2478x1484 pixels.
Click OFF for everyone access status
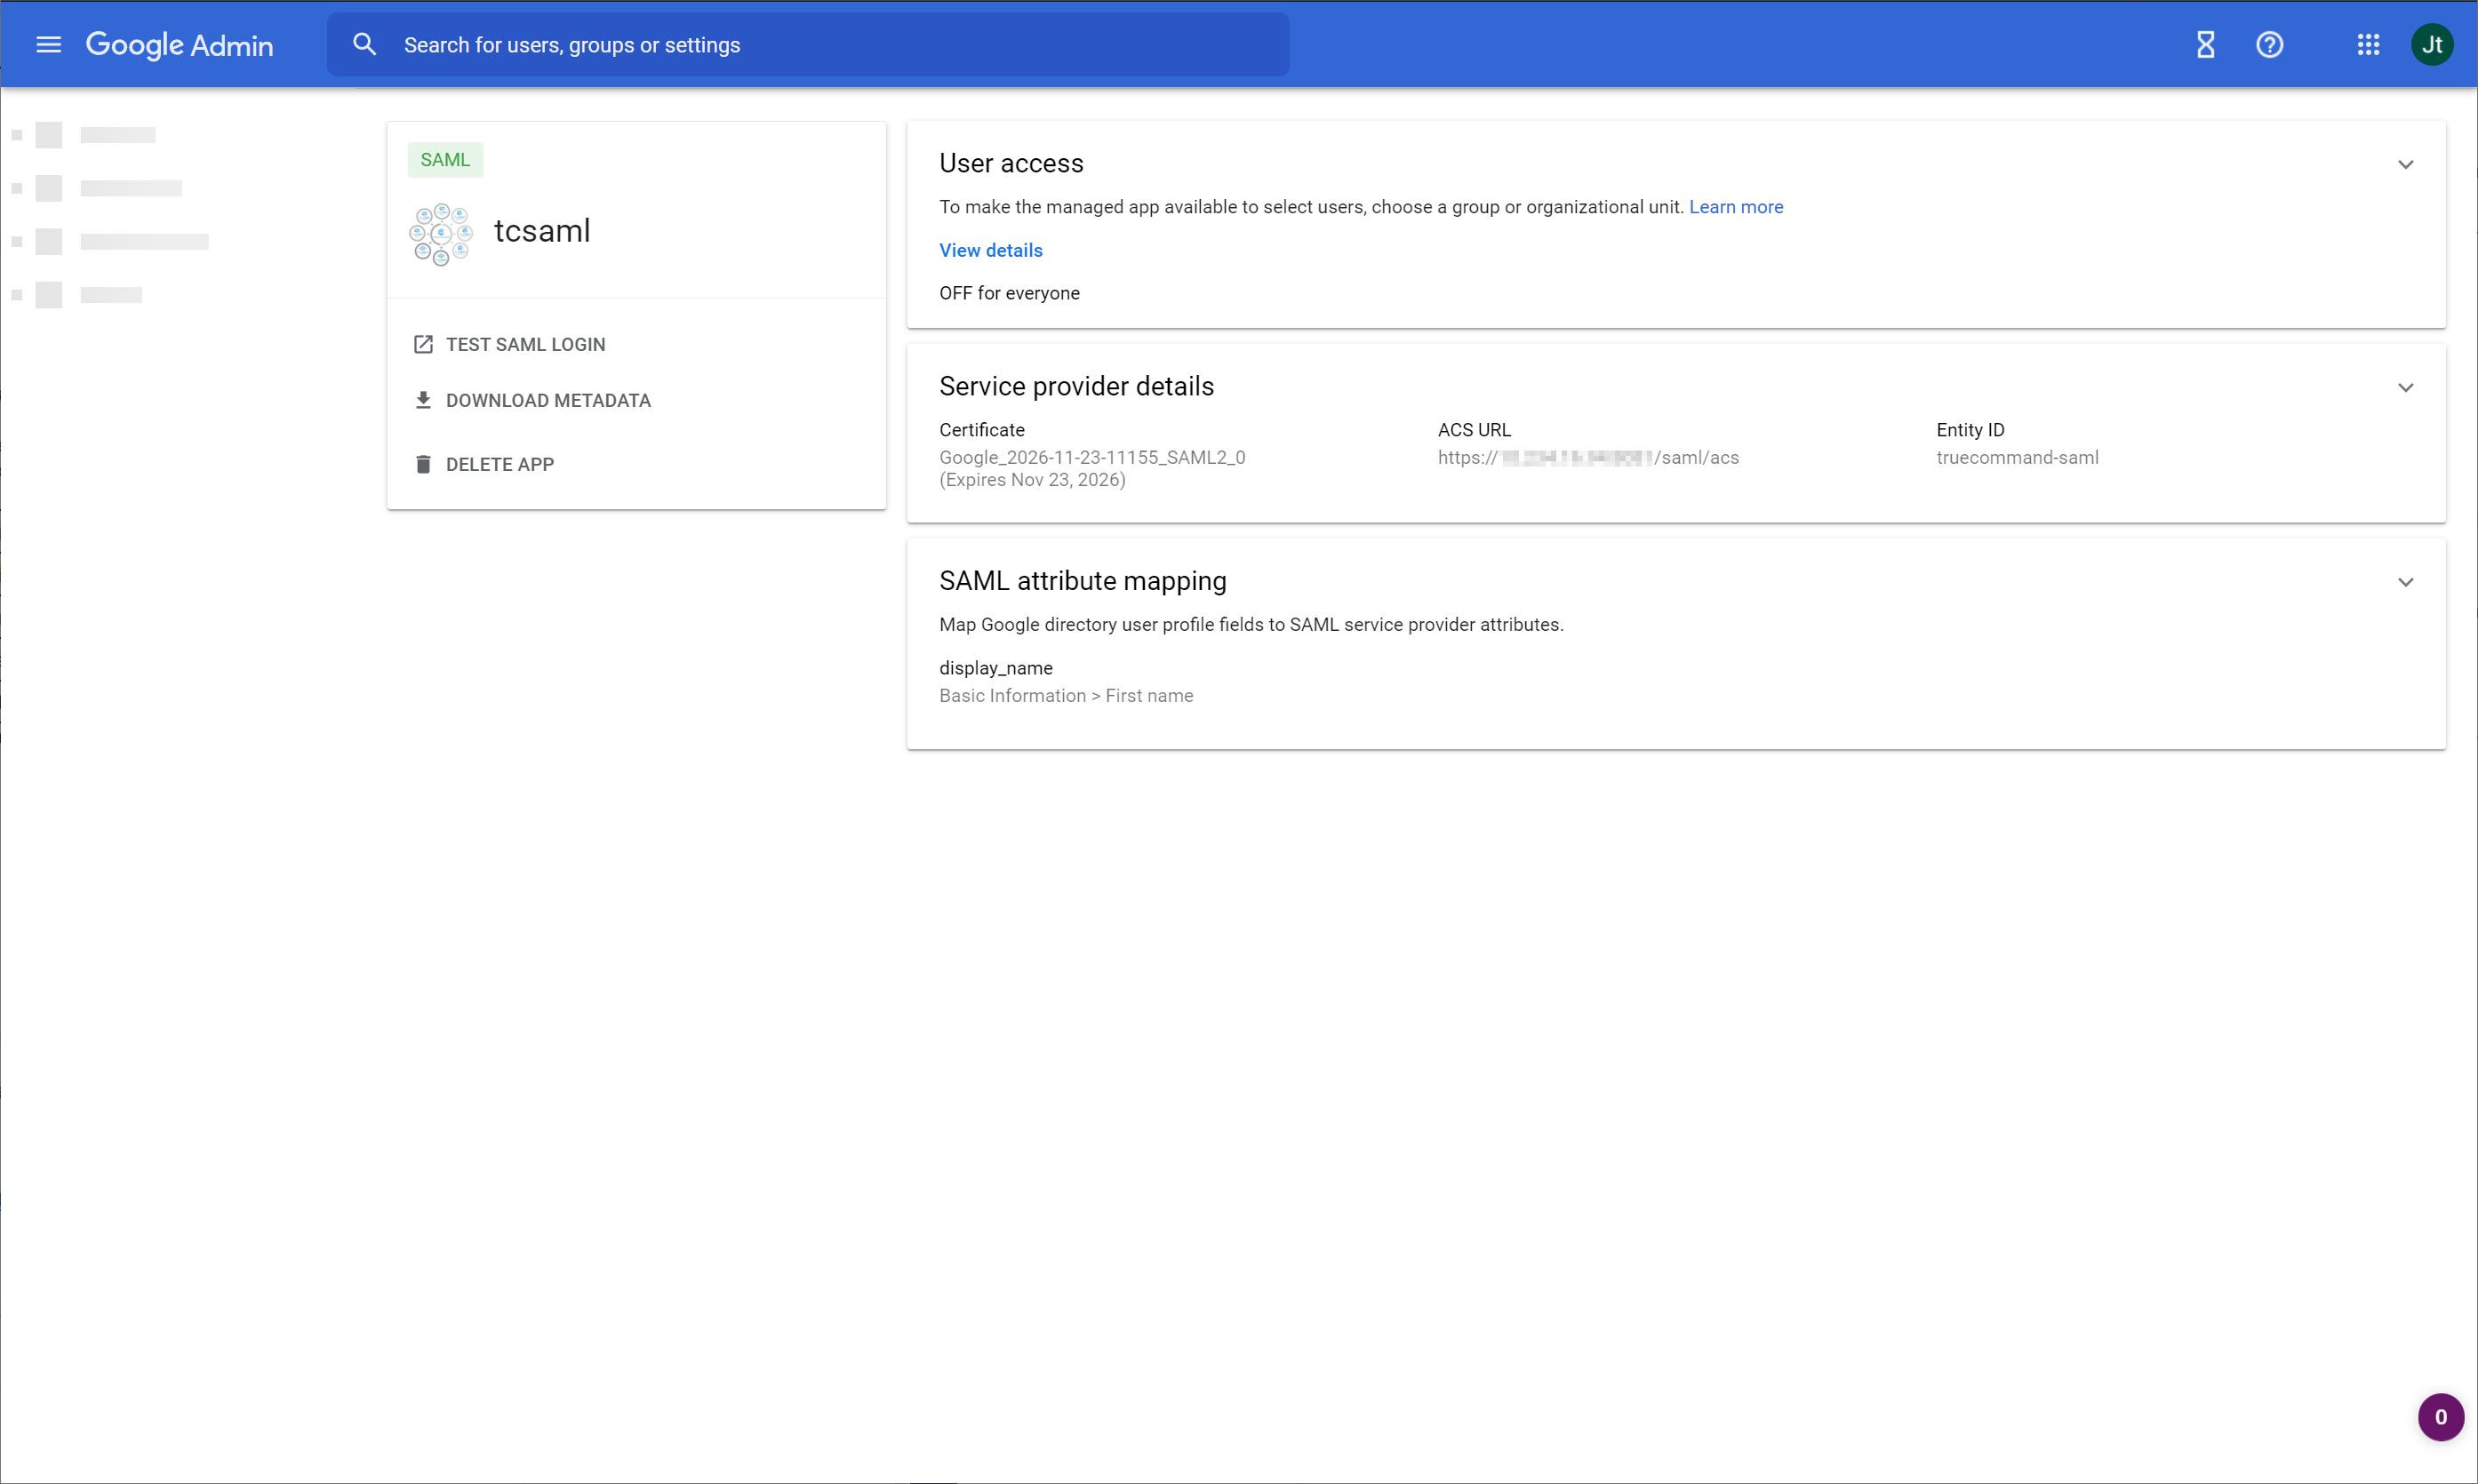tap(1009, 292)
